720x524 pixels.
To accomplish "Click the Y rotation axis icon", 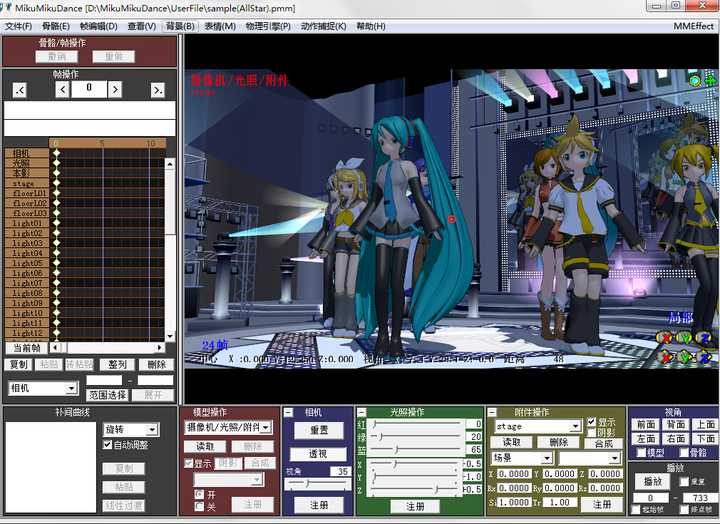I will (x=684, y=338).
